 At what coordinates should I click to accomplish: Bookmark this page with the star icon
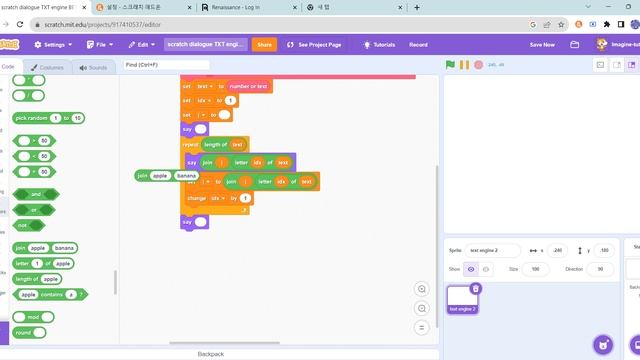561,24
